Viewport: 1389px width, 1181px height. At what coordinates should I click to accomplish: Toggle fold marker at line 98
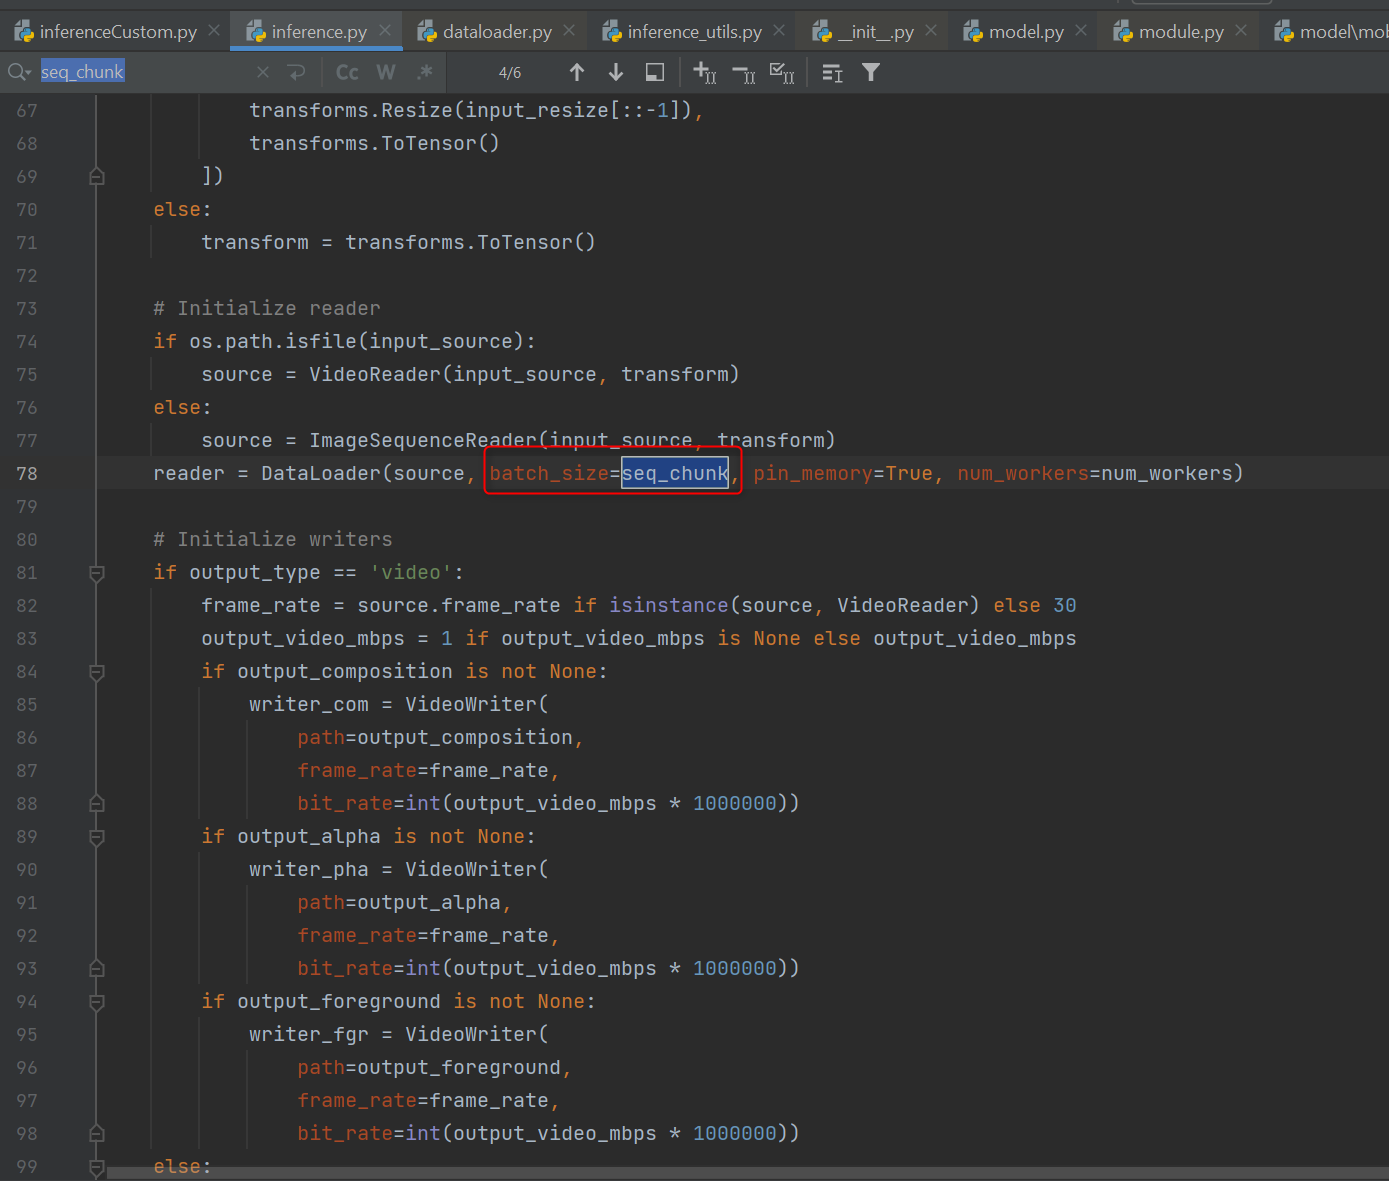[97, 1134]
